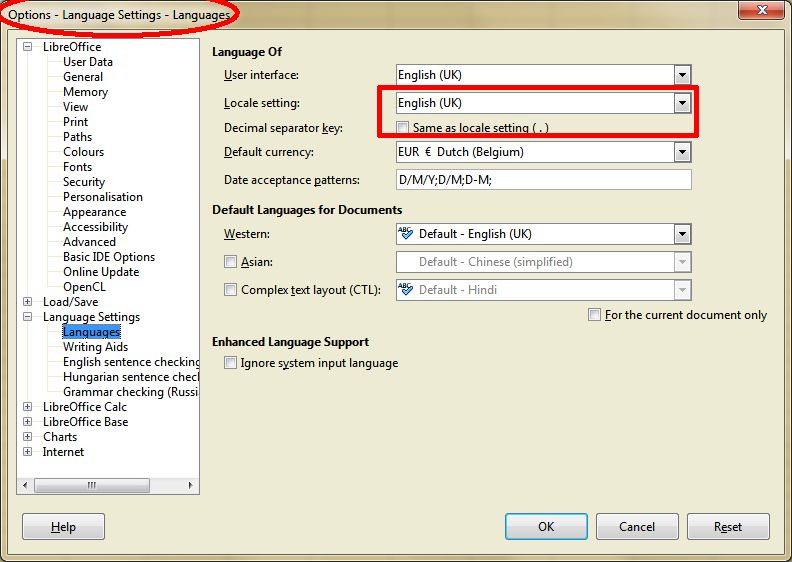
Task: Open the Locale setting dropdown
Action: pyautogui.click(x=682, y=103)
